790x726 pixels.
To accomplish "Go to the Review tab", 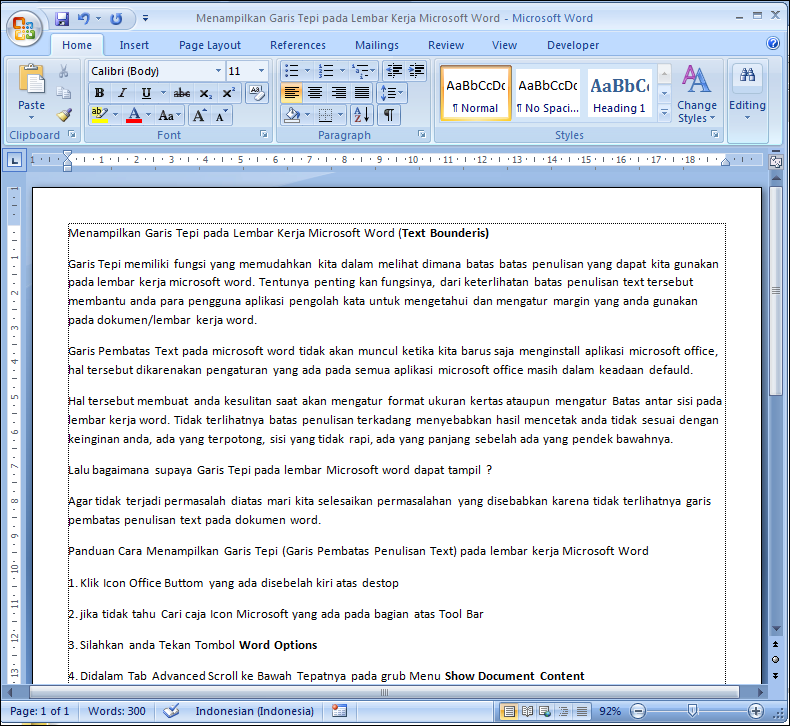I will pos(446,45).
